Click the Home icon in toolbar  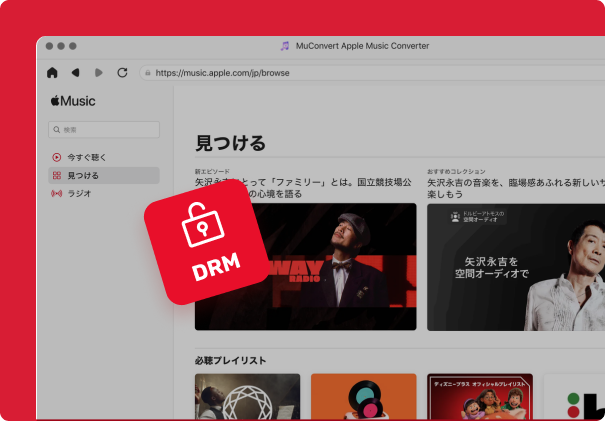click(x=52, y=73)
